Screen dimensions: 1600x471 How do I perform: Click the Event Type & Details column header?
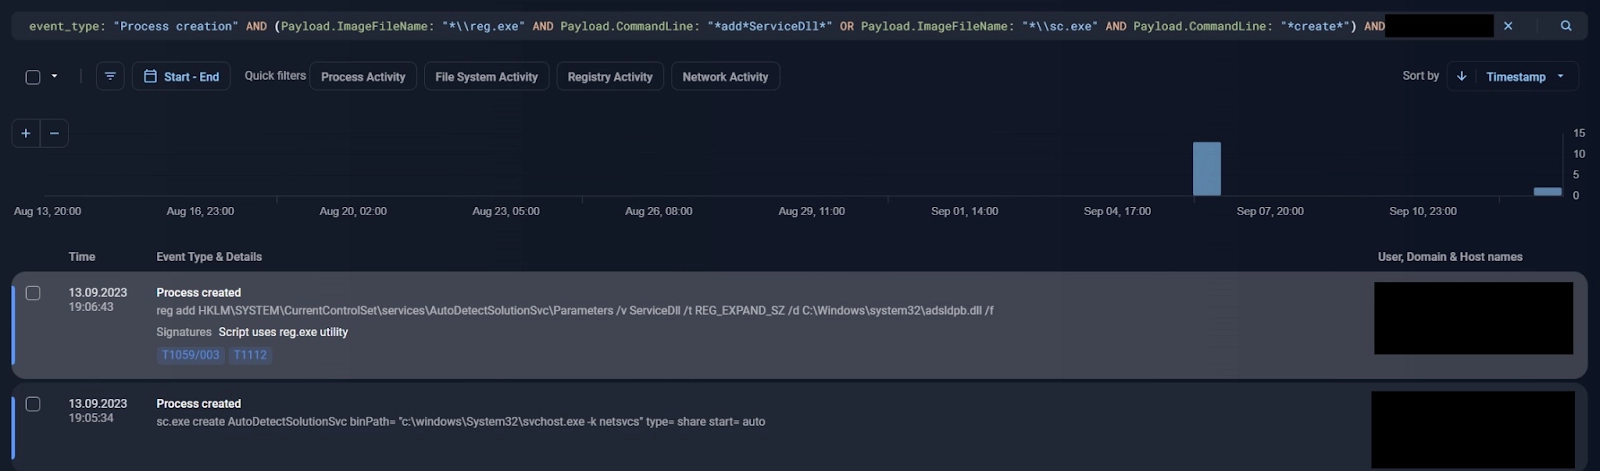pos(209,257)
